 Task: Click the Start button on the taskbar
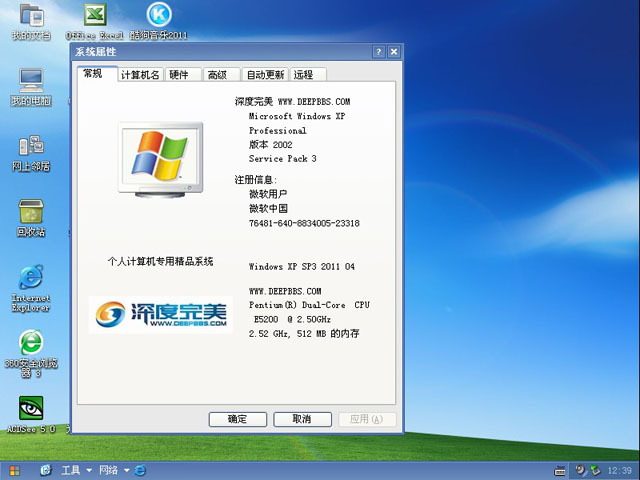(14, 470)
